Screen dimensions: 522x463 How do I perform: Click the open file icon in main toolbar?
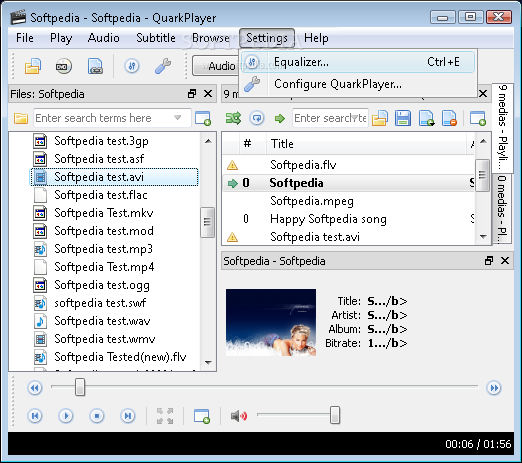pyautogui.click(x=33, y=66)
